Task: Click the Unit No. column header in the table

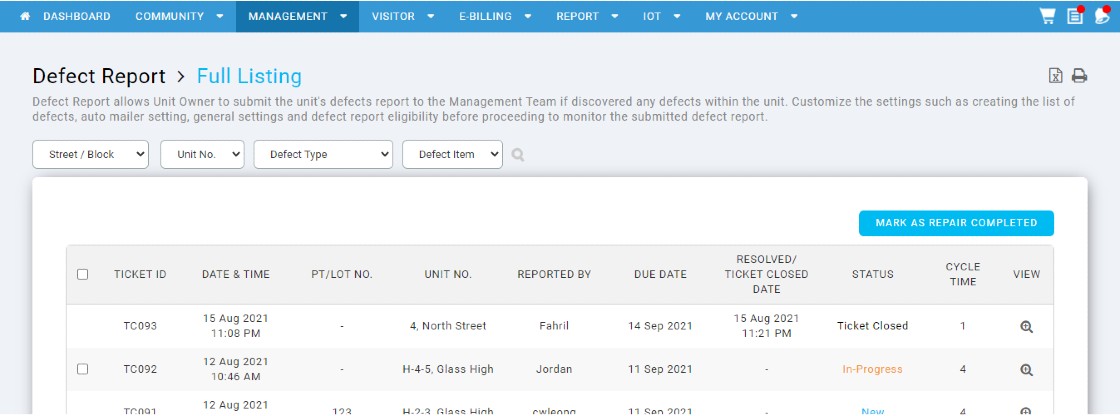Action: pyautogui.click(x=448, y=274)
